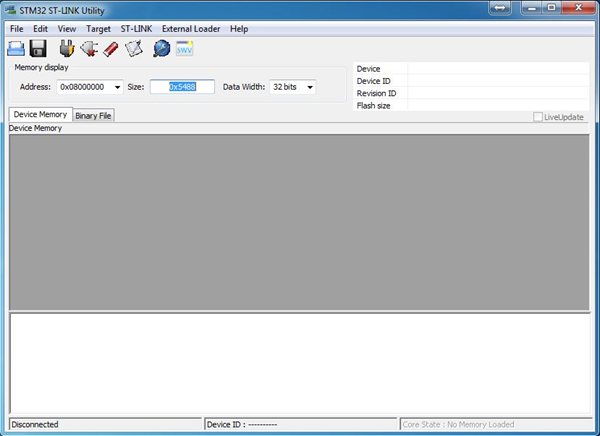600x436 pixels.
Task: Open the View menu
Action: (67, 29)
